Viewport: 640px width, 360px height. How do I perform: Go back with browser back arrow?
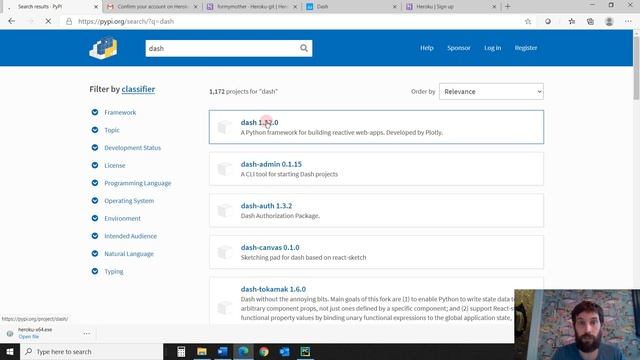(x=11, y=21)
